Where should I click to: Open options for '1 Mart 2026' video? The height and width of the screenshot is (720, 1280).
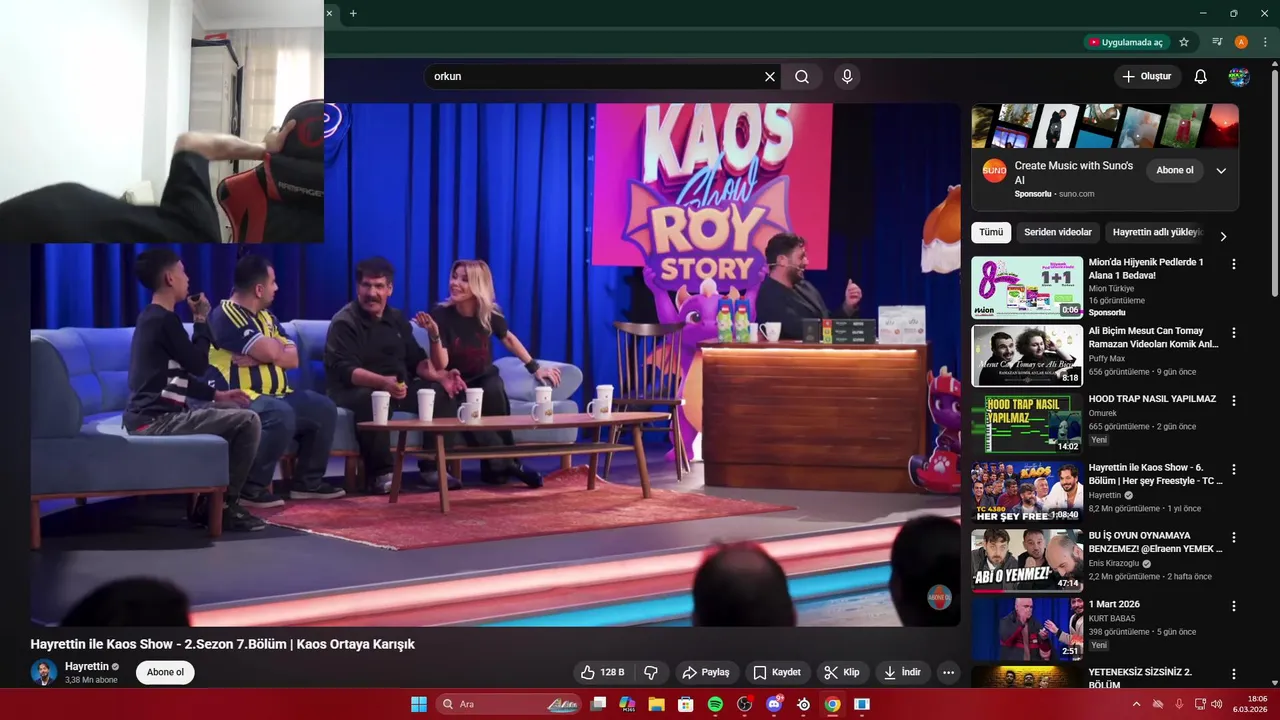[x=1233, y=606]
